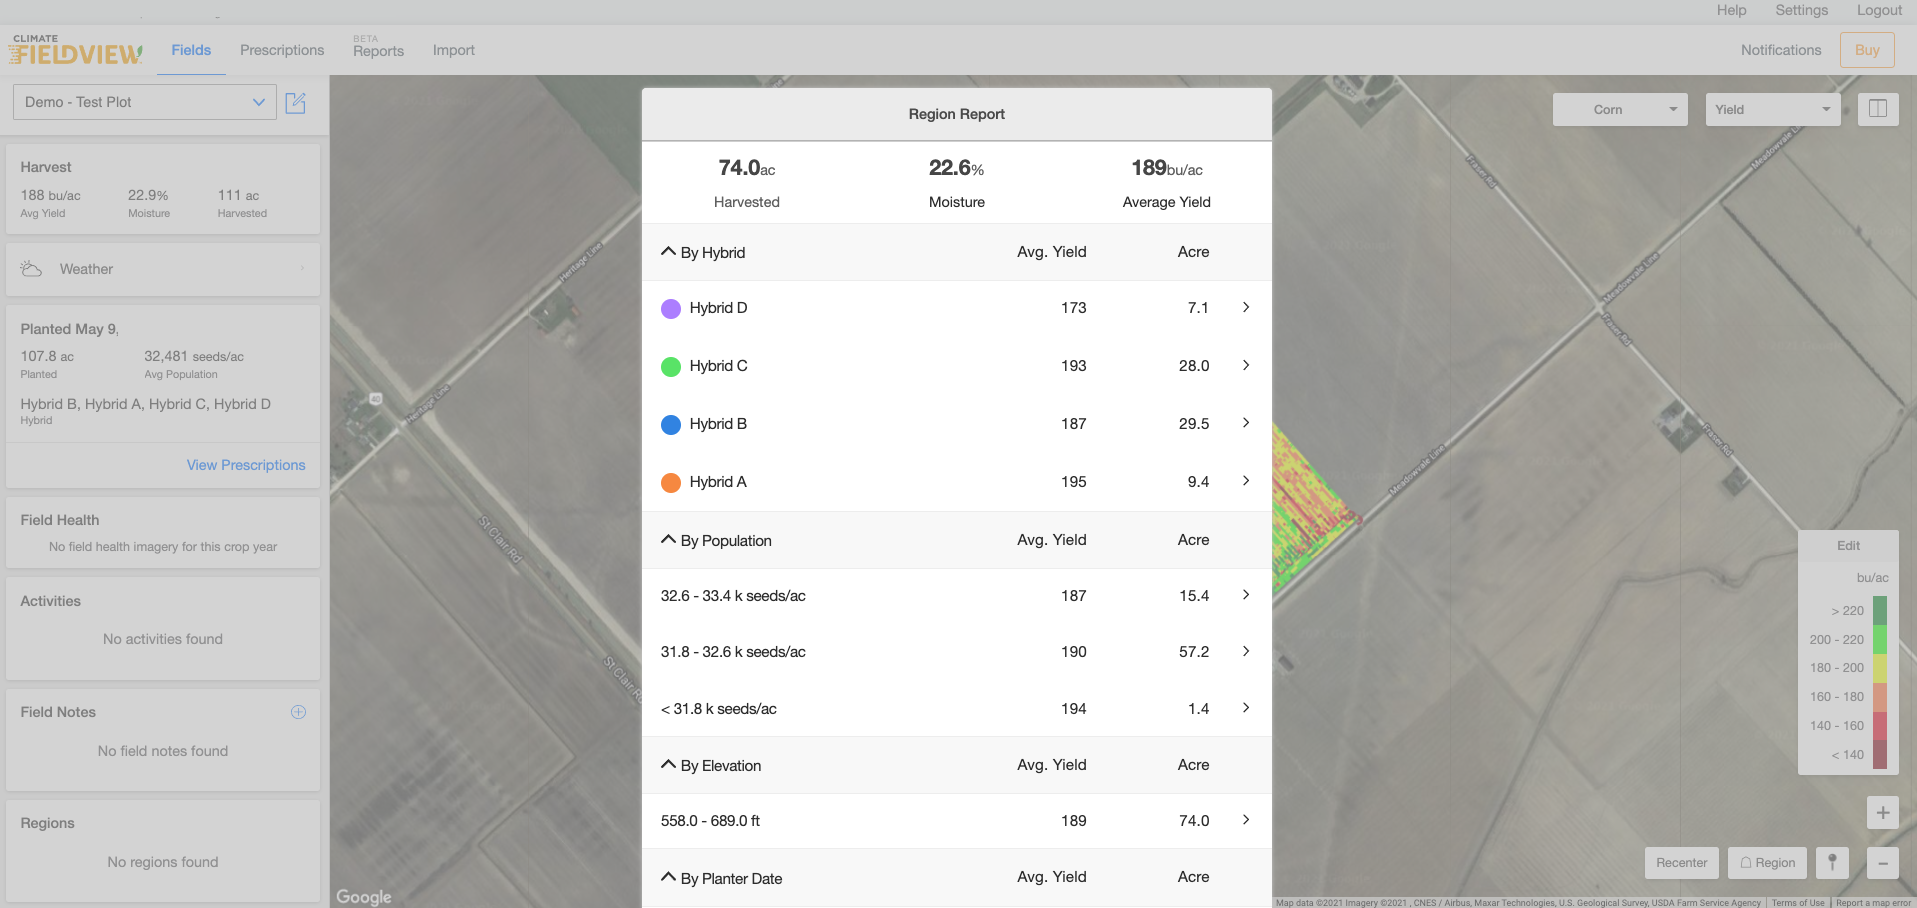This screenshot has width=1917, height=908.
Task: Open the Corn crop dropdown
Action: [1620, 109]
